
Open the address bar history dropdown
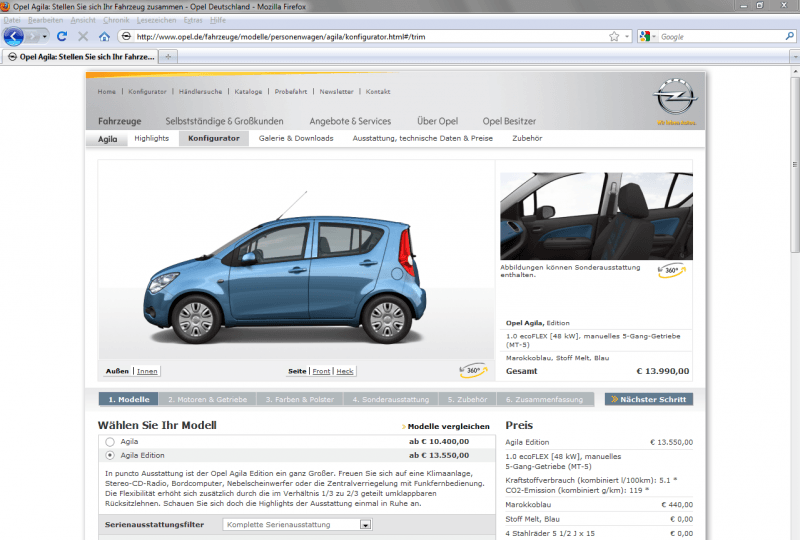tap(627, 37)
